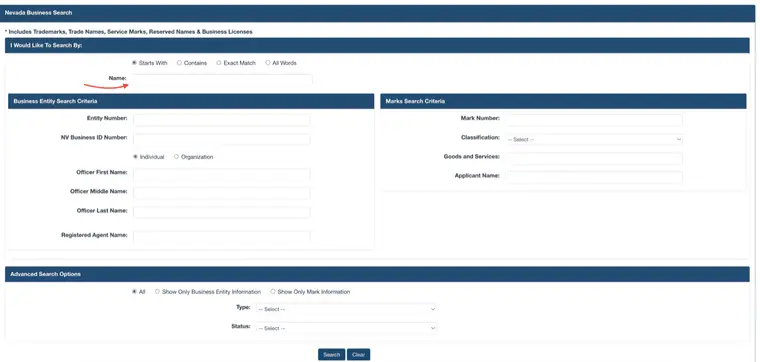The height and width of the screenshot is (362, 760).
Task: Select the Organization radio button
Action: [x=176, y=157]
